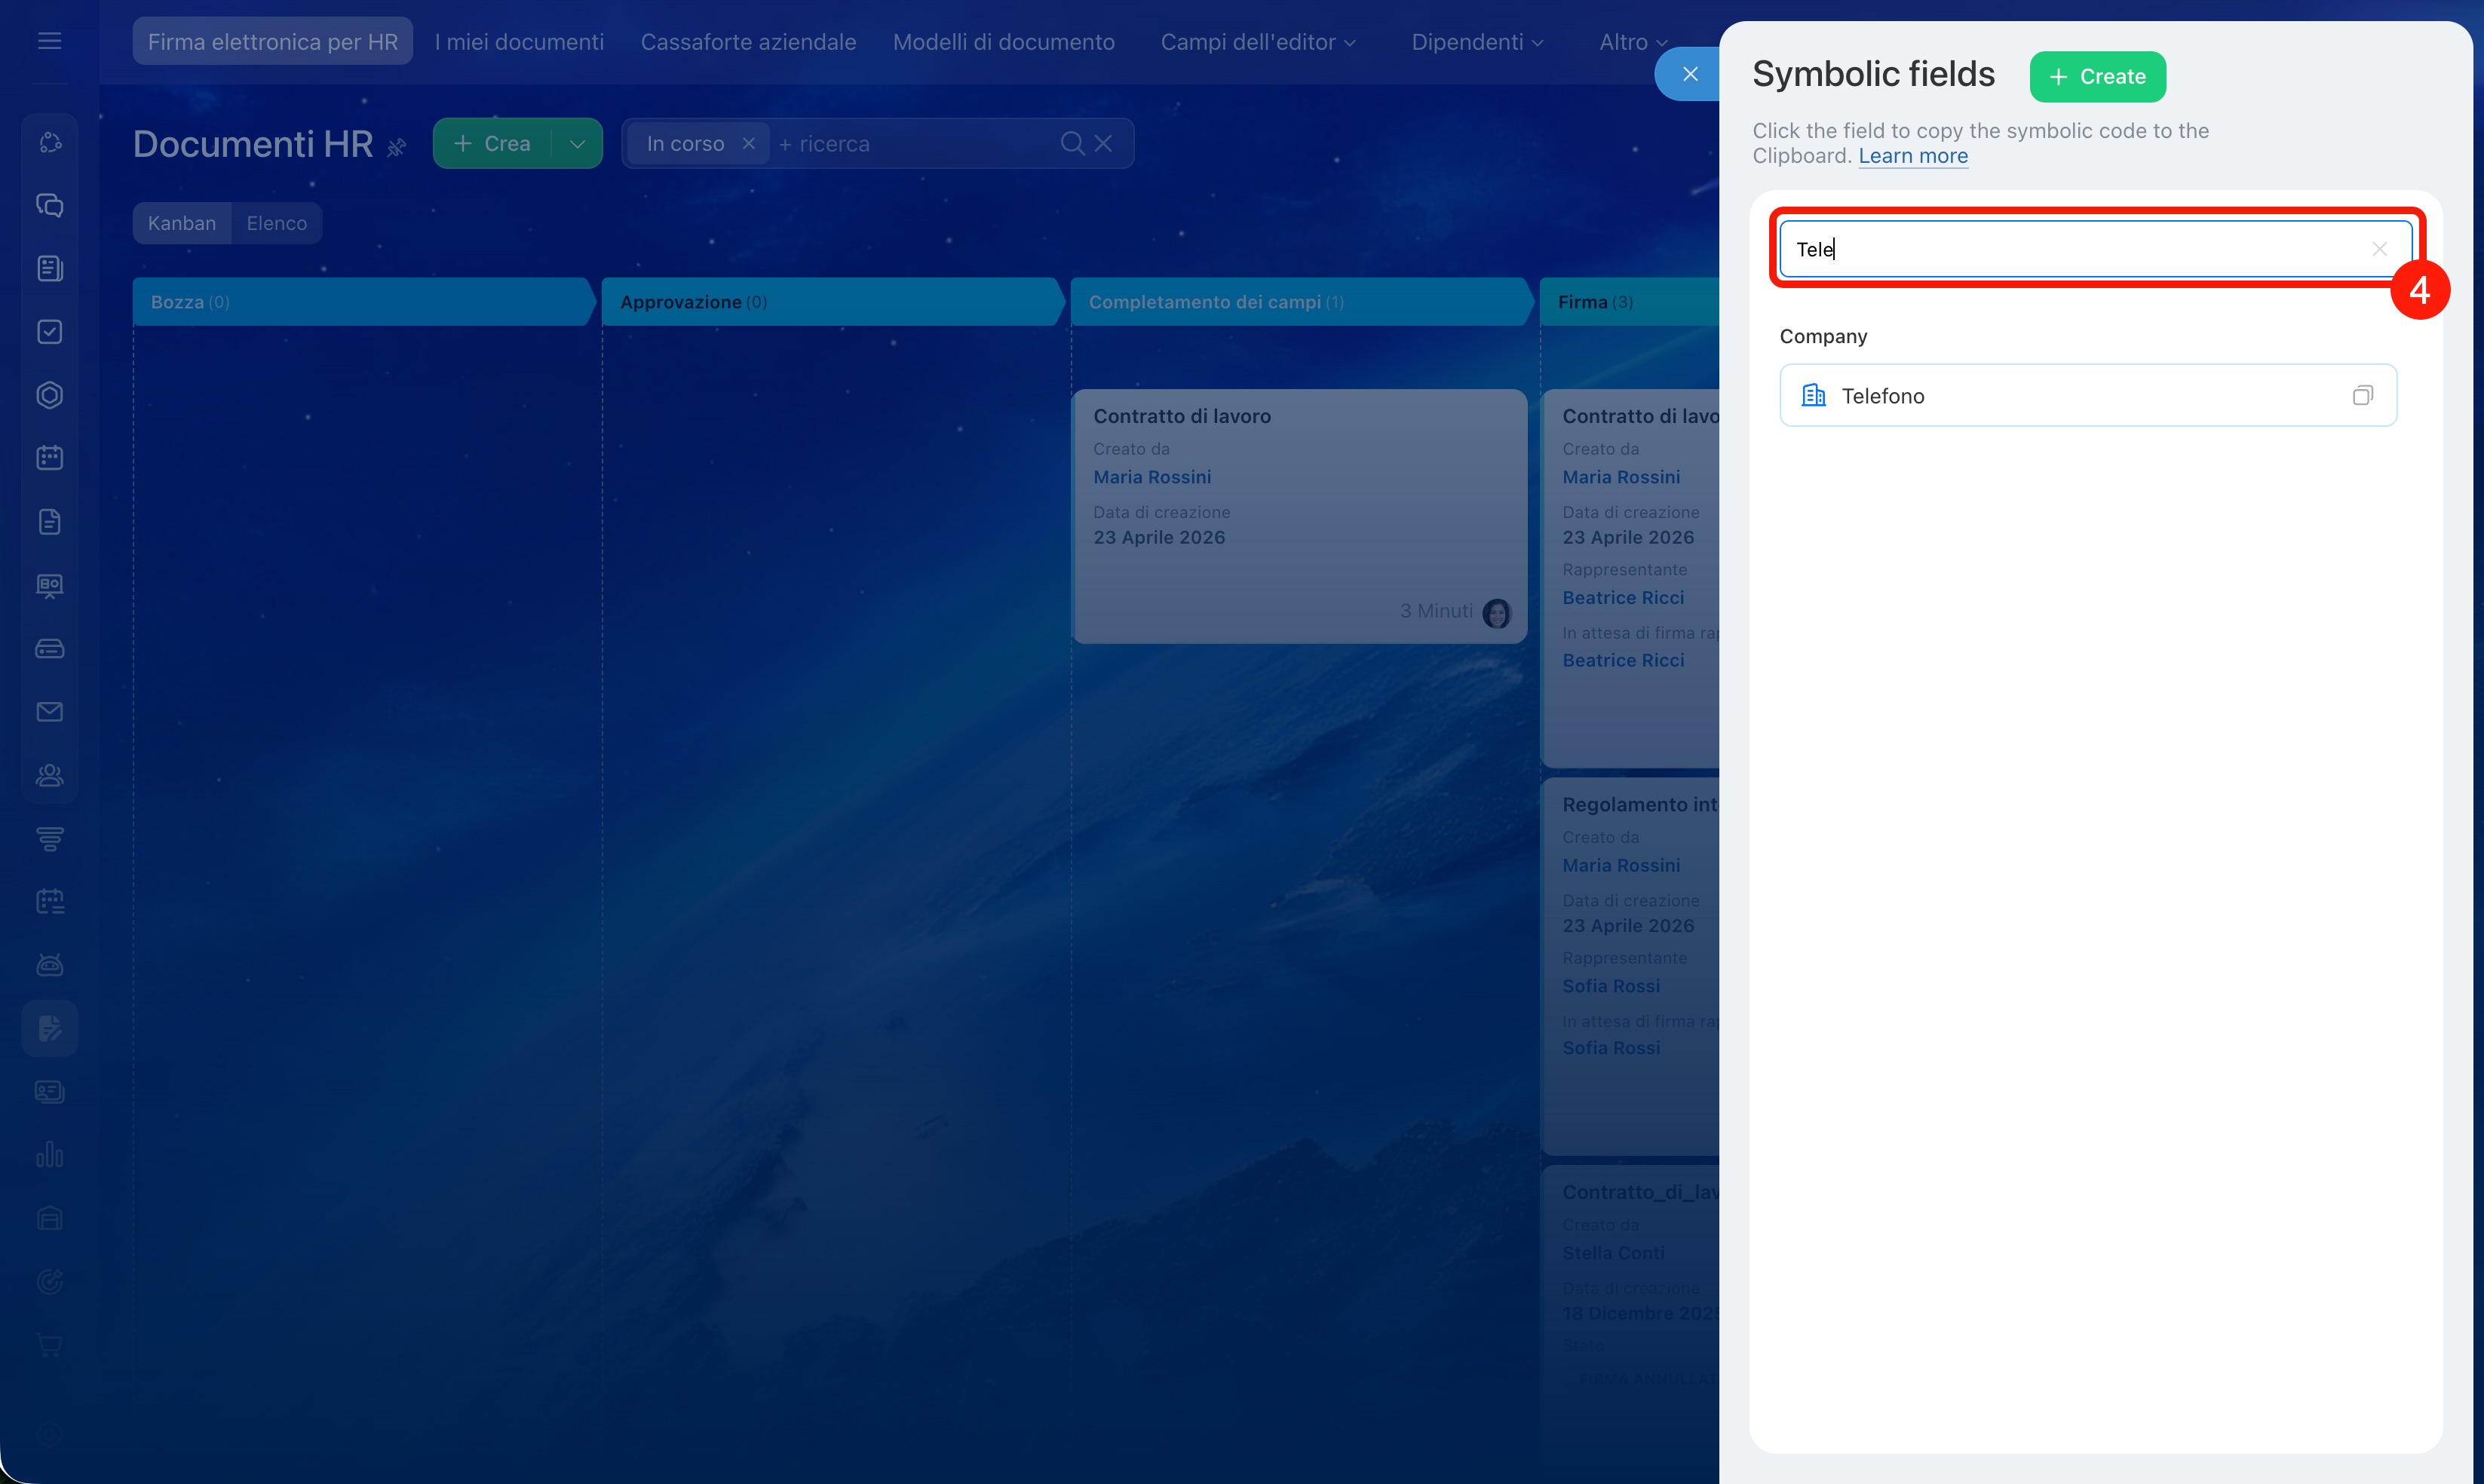Expand the Dipendenti dropdown menu

point(1476,42)
